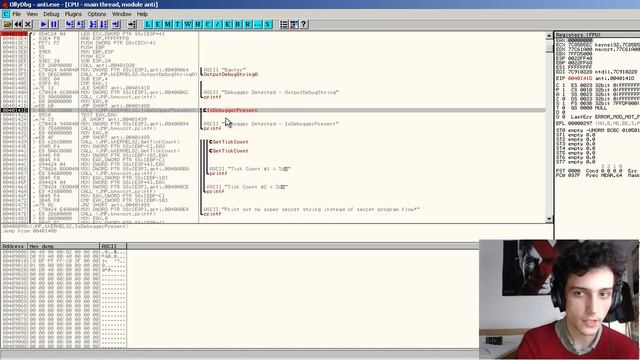Image resolution: width=640 pixels, height=360 pixels.
Task: Click the Trace over toolbar icon
Action: point(103,24)
